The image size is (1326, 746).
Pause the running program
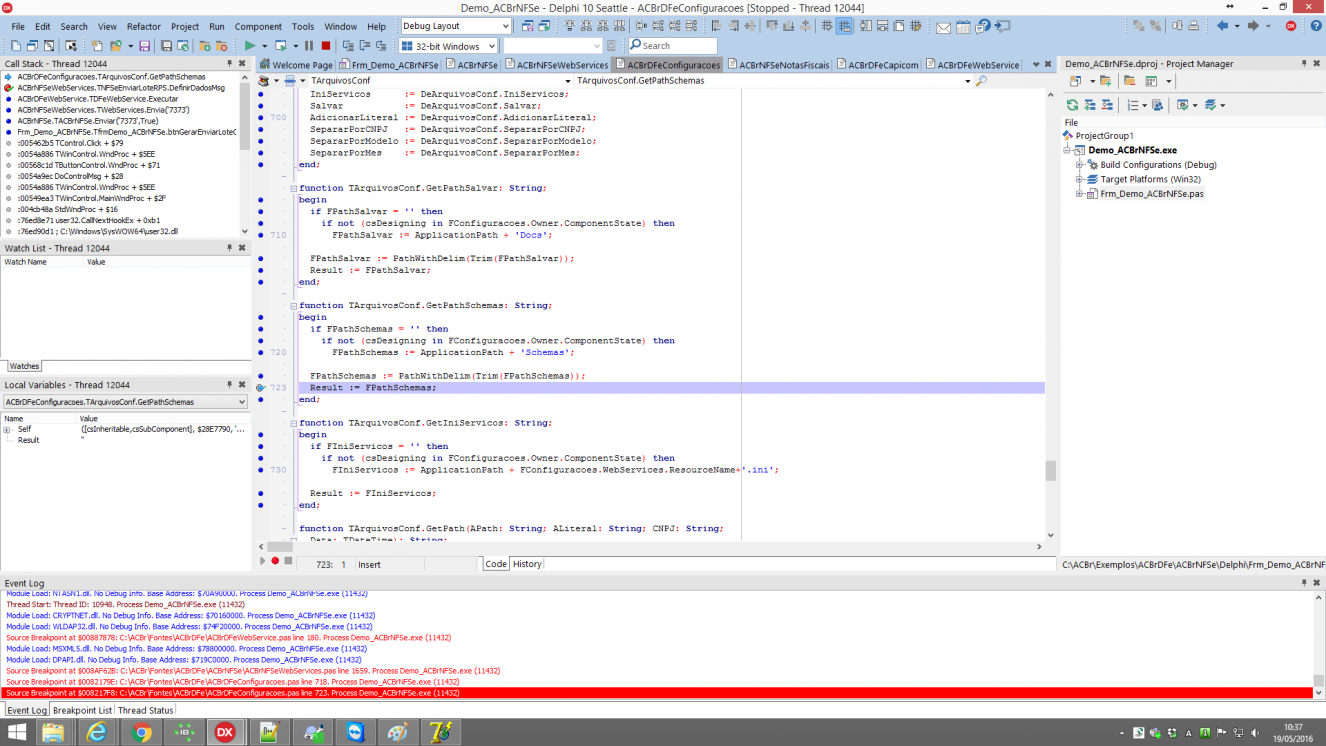(x=309, y=46)
